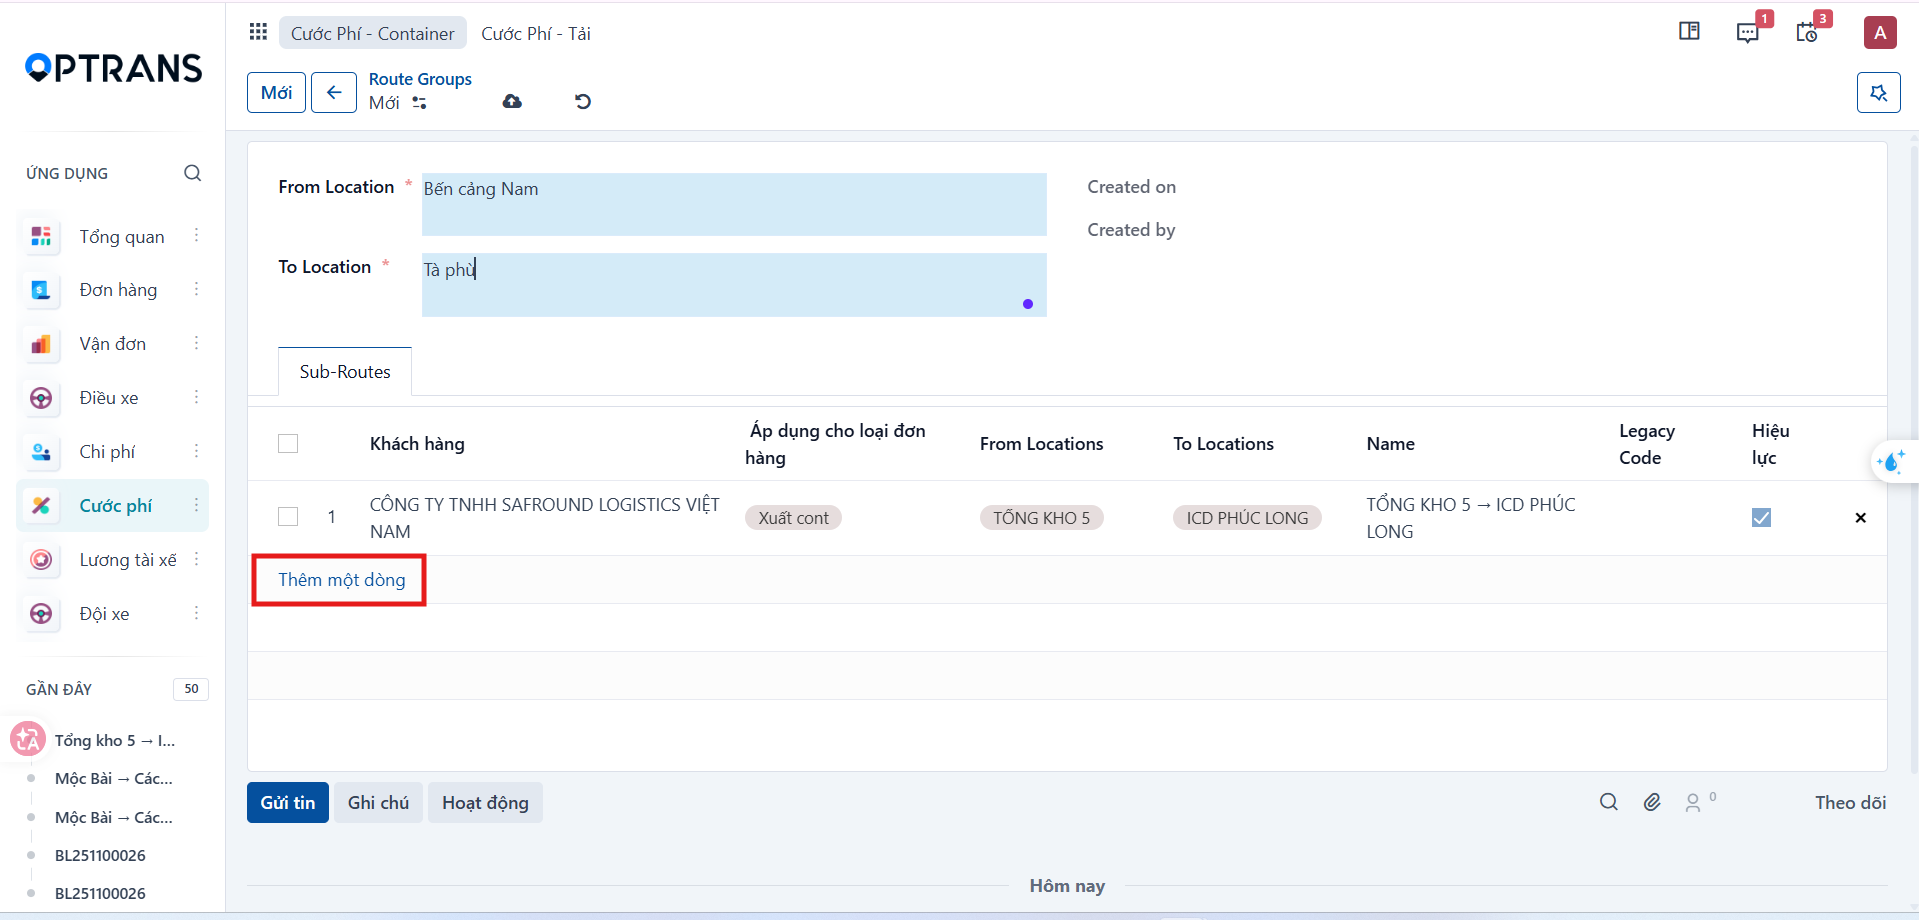Open the options dots next to Tổng quan
The height and width of the screenshot is (920, 1919).
click(196, 236)
